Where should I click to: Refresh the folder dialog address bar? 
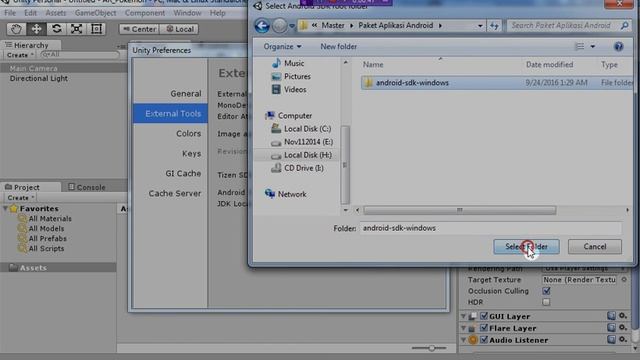494,26
